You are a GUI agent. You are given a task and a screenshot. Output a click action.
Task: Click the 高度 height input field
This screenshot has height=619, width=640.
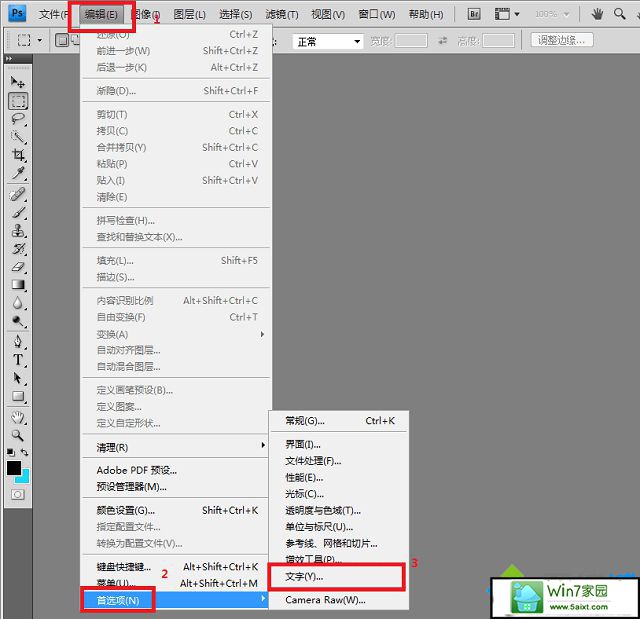[498, 40]
